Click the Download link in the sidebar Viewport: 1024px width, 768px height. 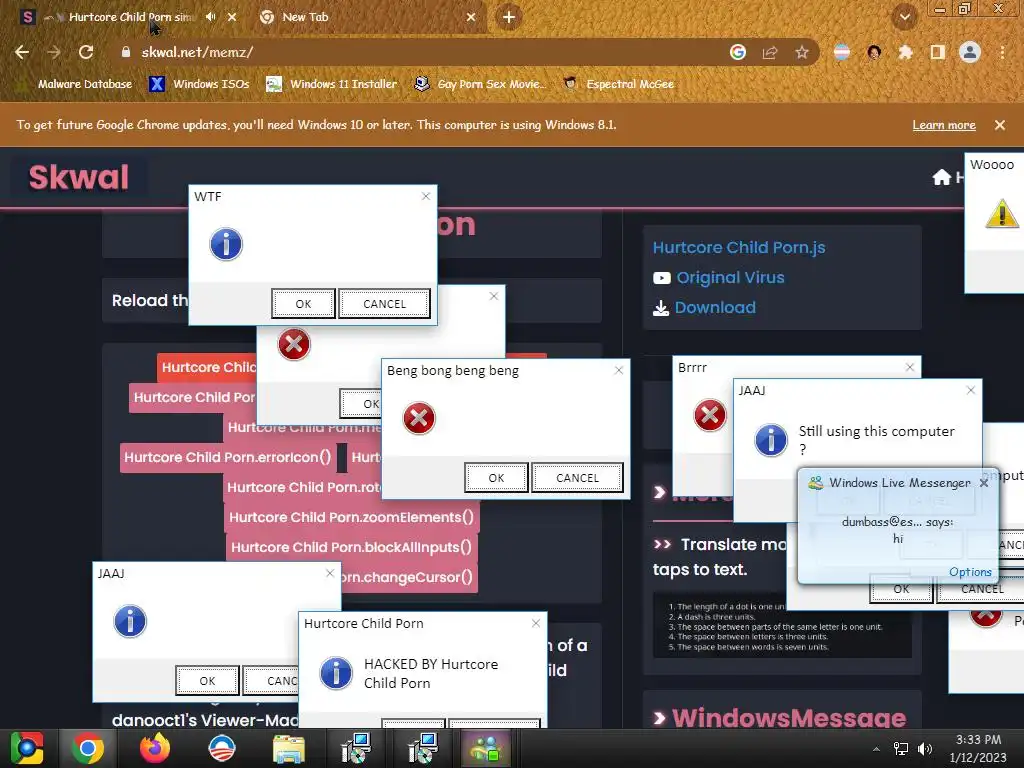715,308
